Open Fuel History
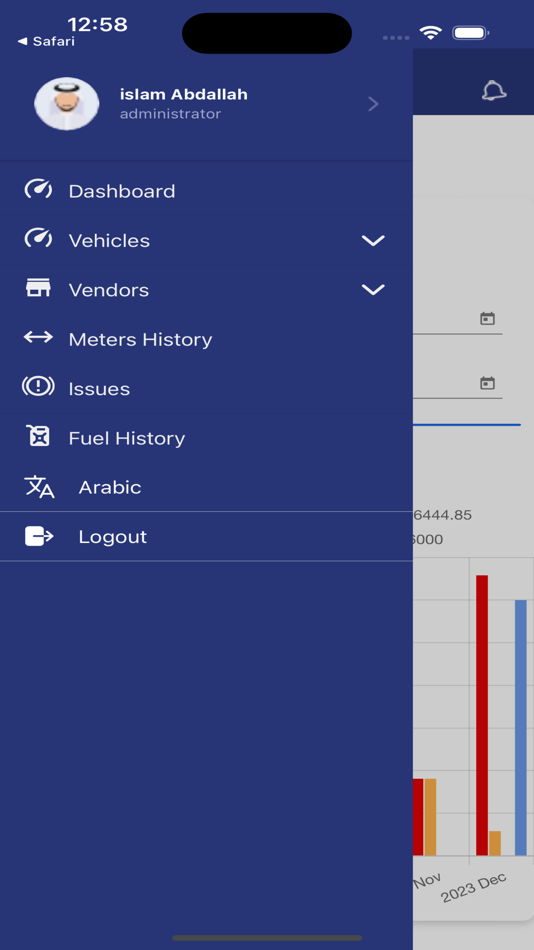Image resolution: width=534 pixels, height=950 pixels. point(206,438)
